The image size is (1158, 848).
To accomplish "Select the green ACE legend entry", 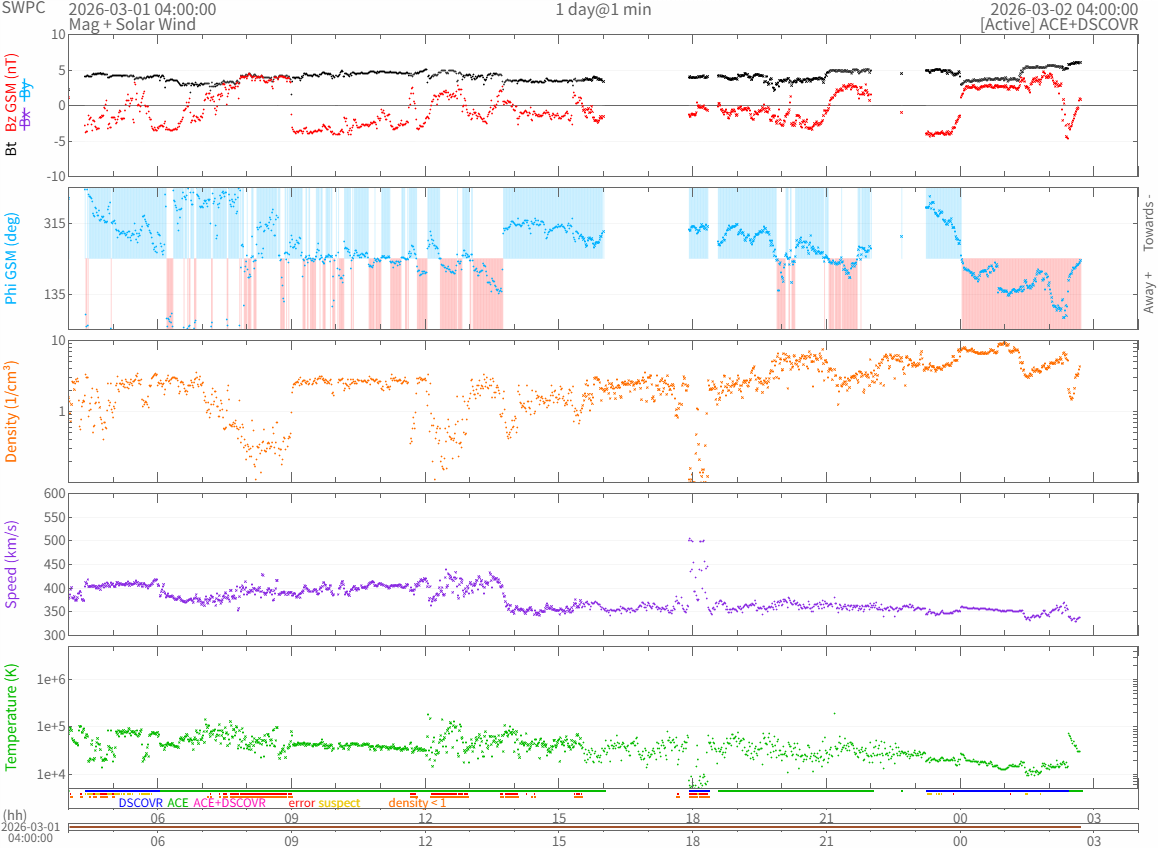I will [x=177, y=802].
